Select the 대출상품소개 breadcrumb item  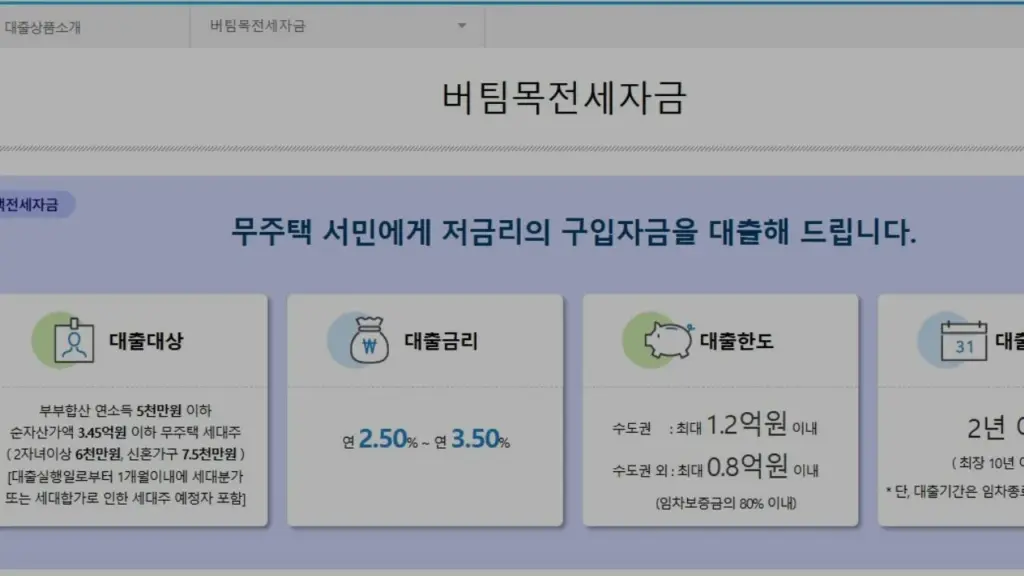42,27
